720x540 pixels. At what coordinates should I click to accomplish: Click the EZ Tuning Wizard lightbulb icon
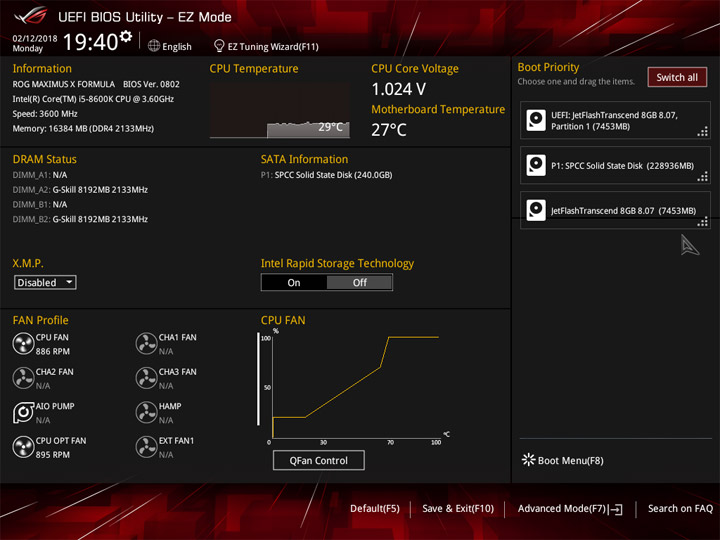219,46
